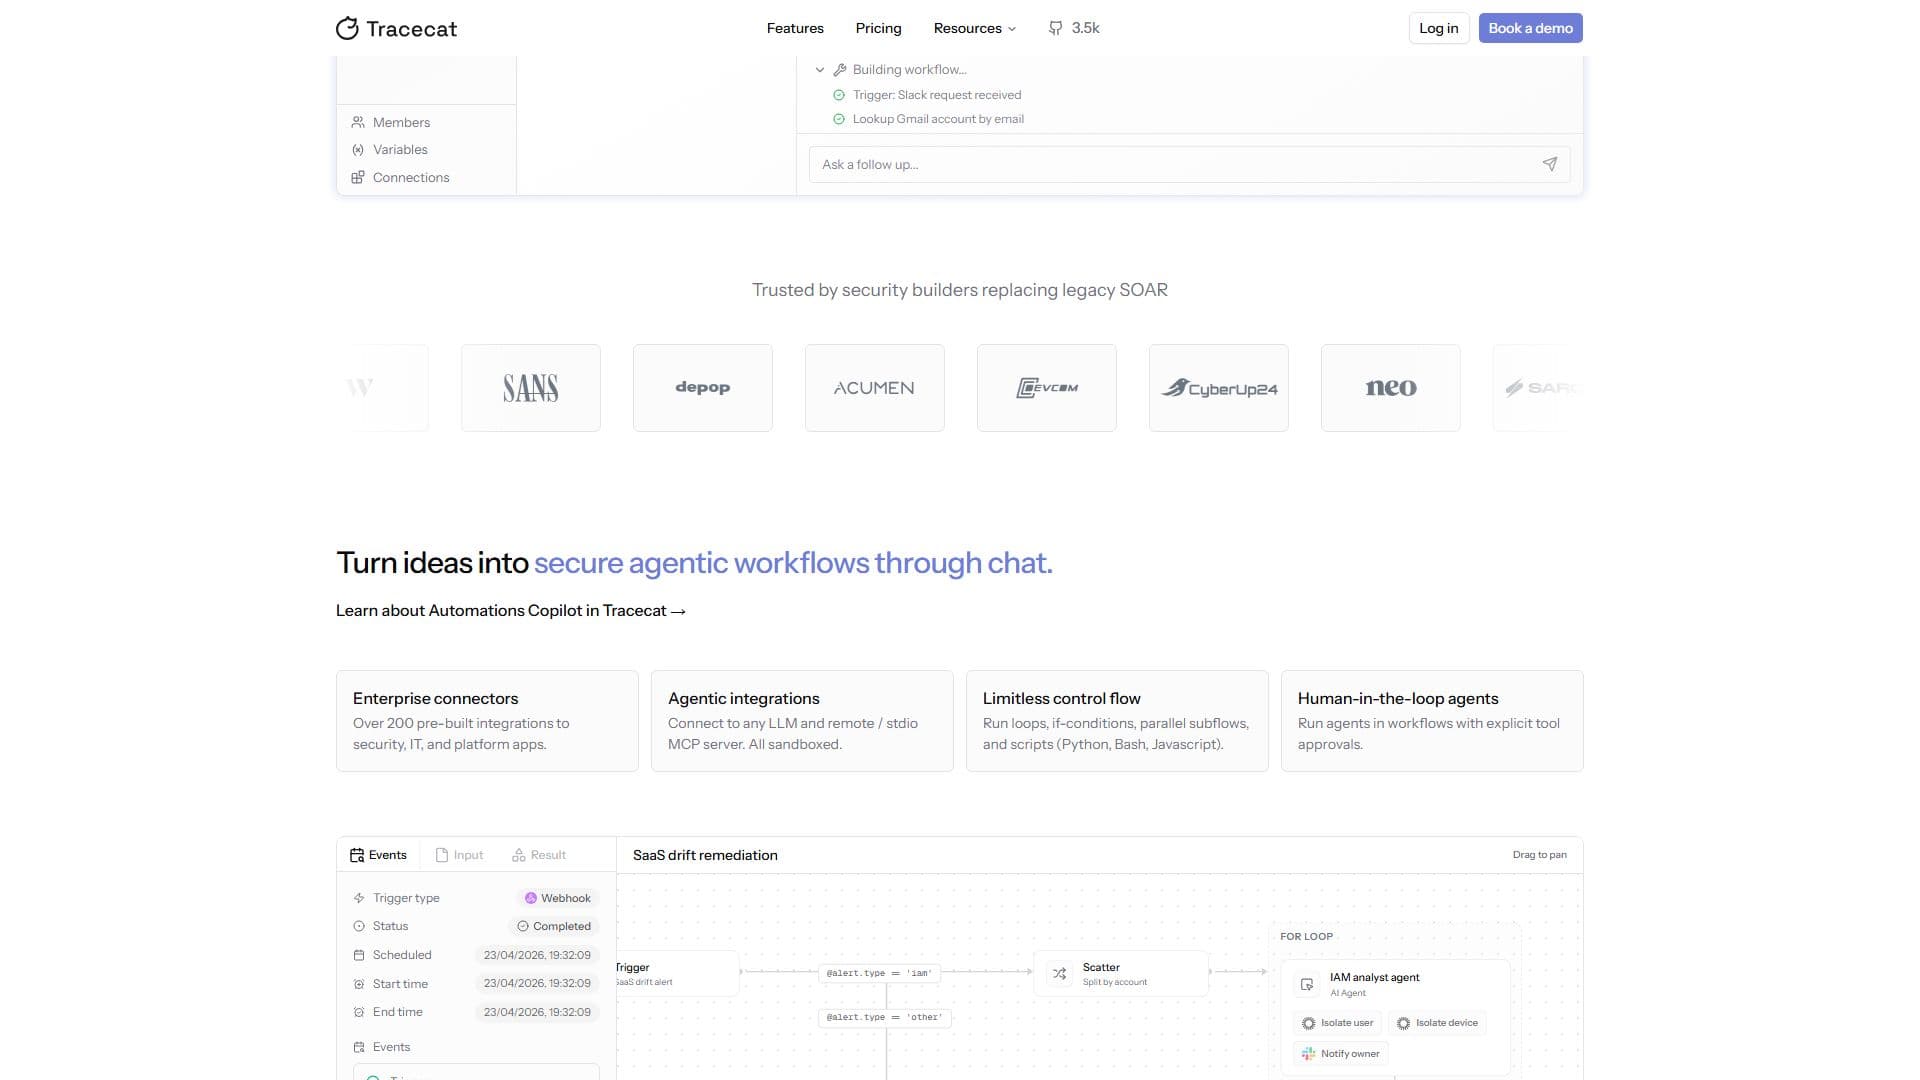Click the Tracecat logo icon
Image resolution: width=1920 pixels, height=1080 pixels.
(x=347, y=28)
